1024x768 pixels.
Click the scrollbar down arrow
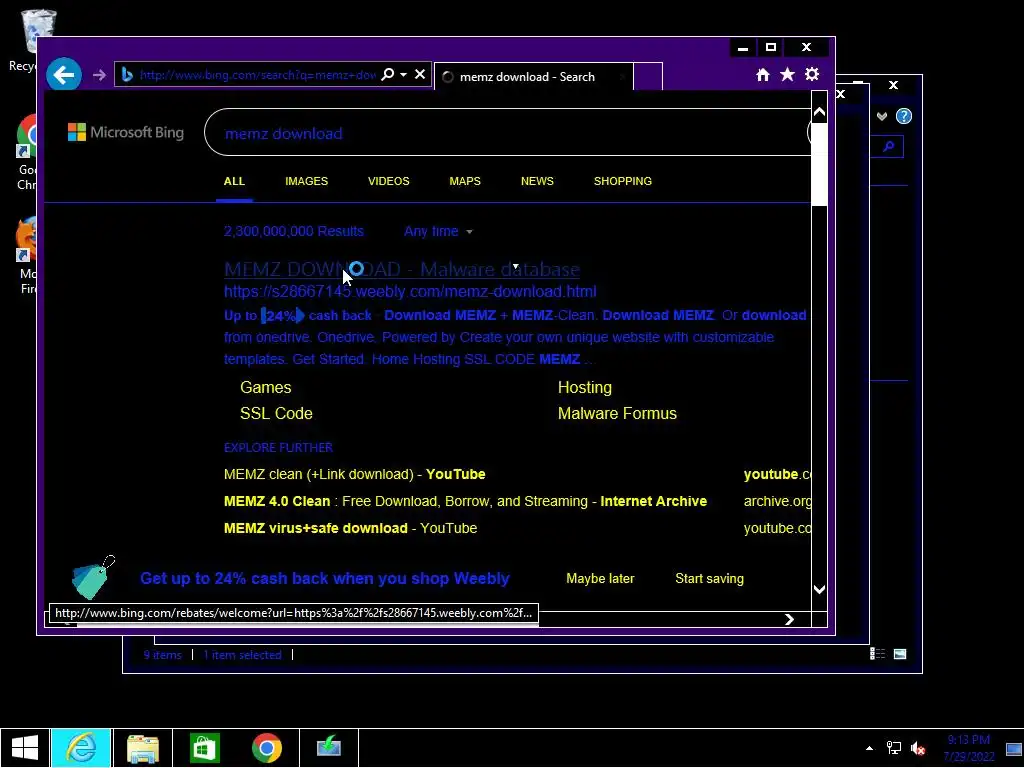(819, 589)
